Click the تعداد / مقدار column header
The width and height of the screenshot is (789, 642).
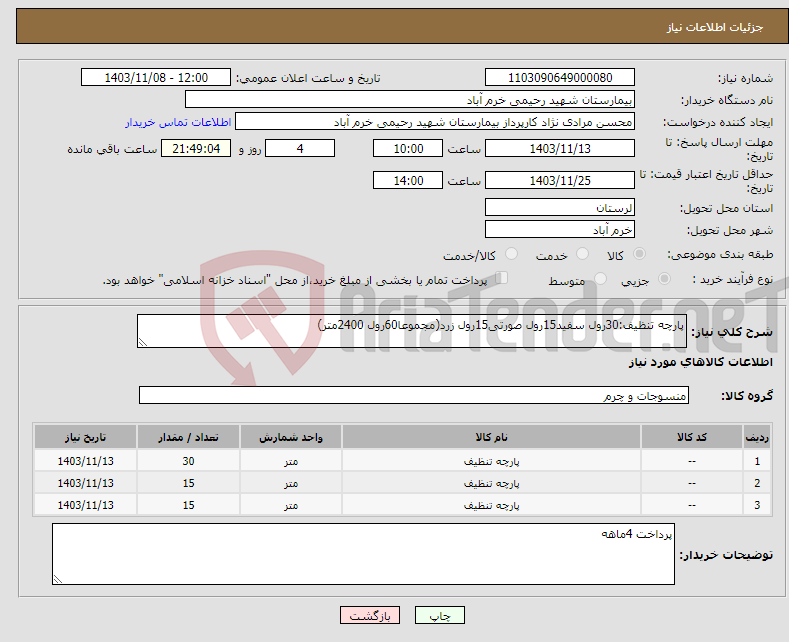188,437
